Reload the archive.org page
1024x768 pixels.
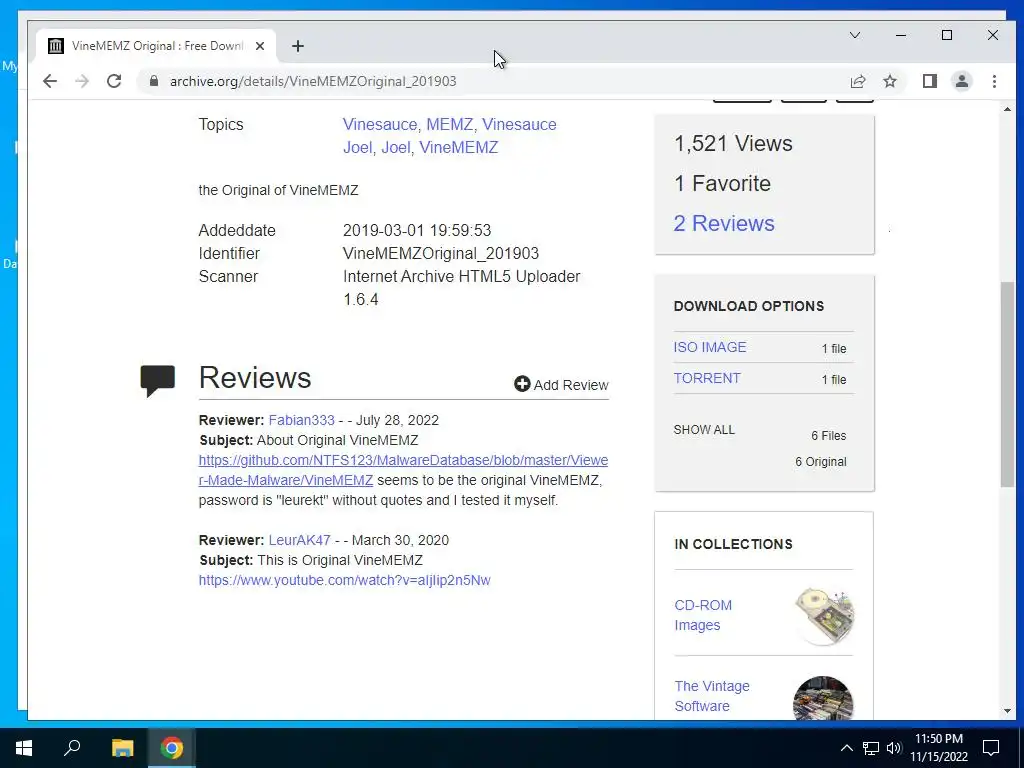click(114, 81)
